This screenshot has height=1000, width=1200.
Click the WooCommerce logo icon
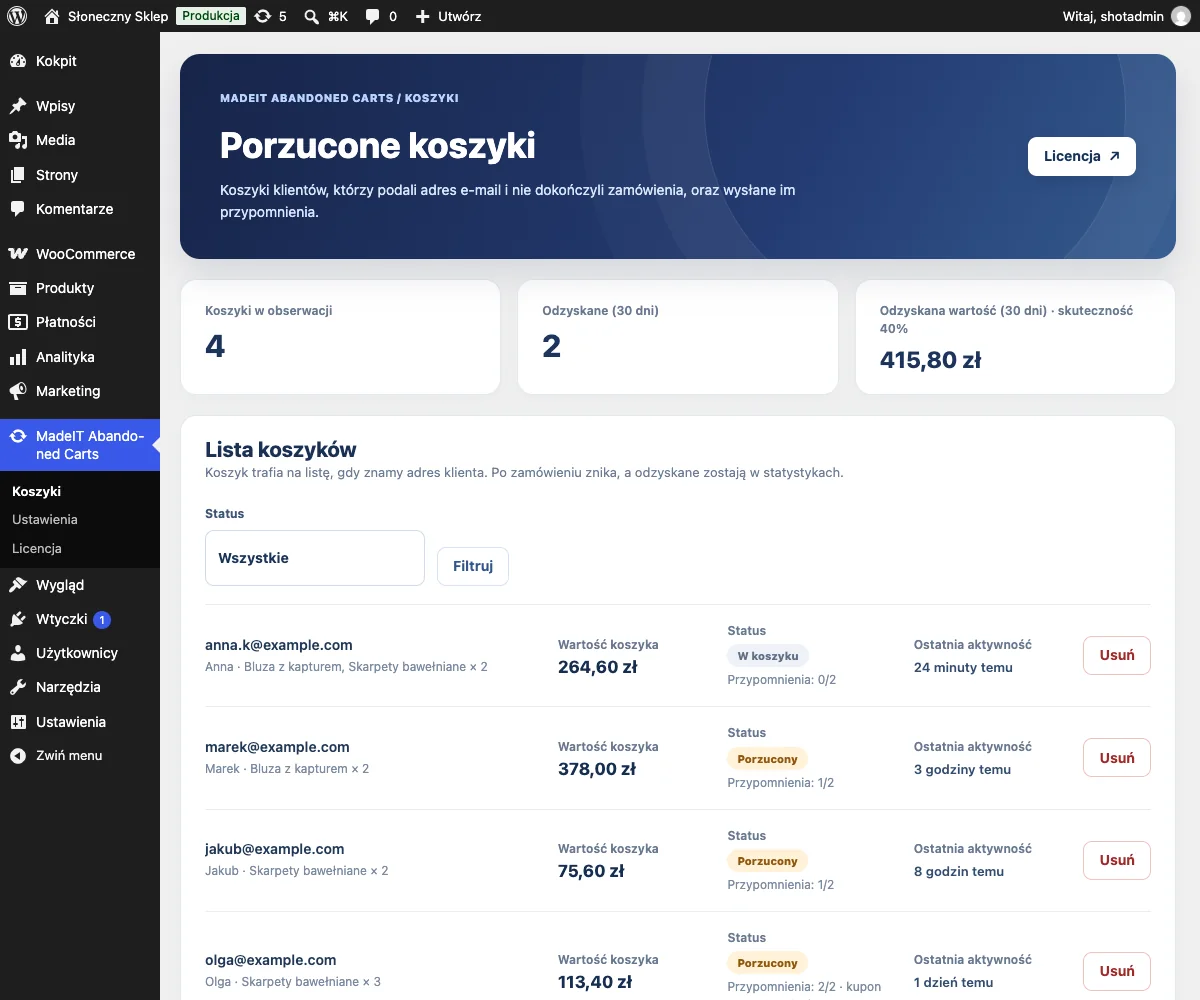click(17, 254)
